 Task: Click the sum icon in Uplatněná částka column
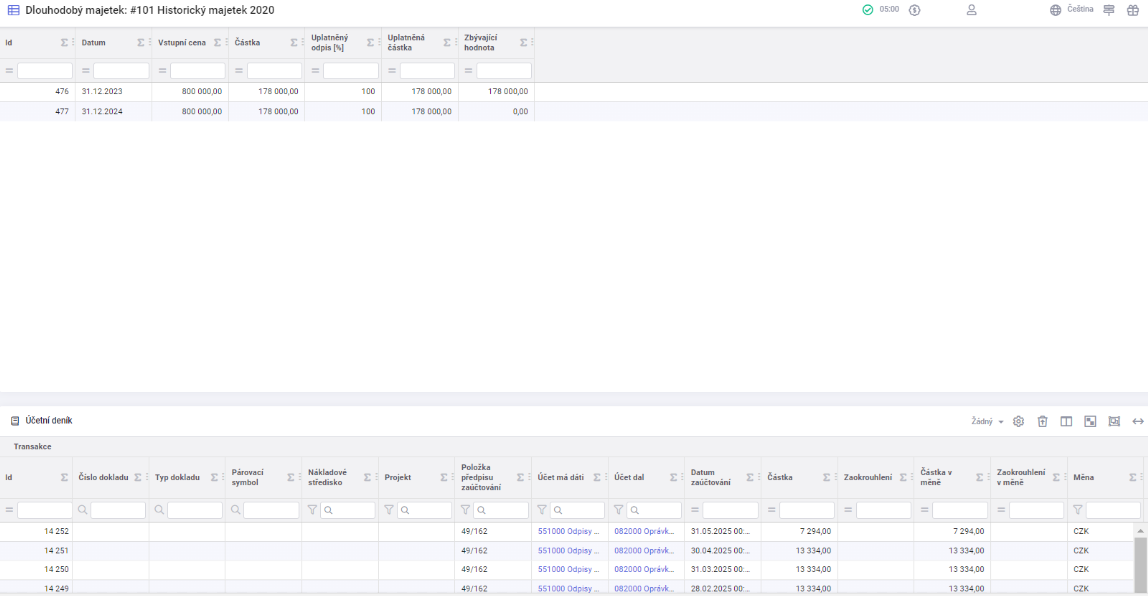click(x=447, y=42)
